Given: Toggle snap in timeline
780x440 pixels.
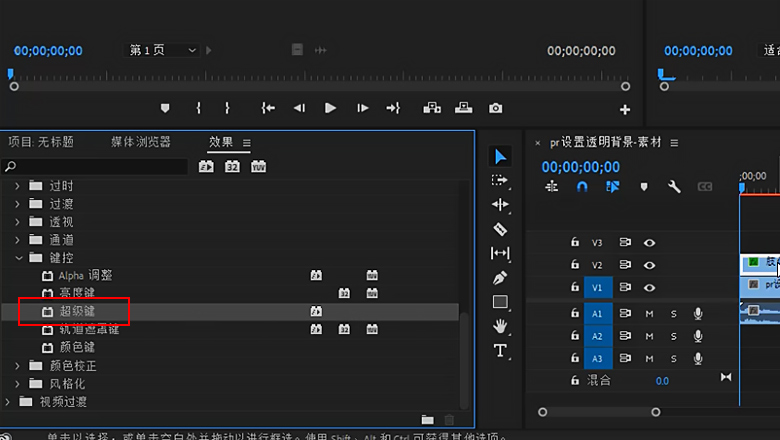Looking at the screenshot, I should pyautogui.click(x=582, y=187).
